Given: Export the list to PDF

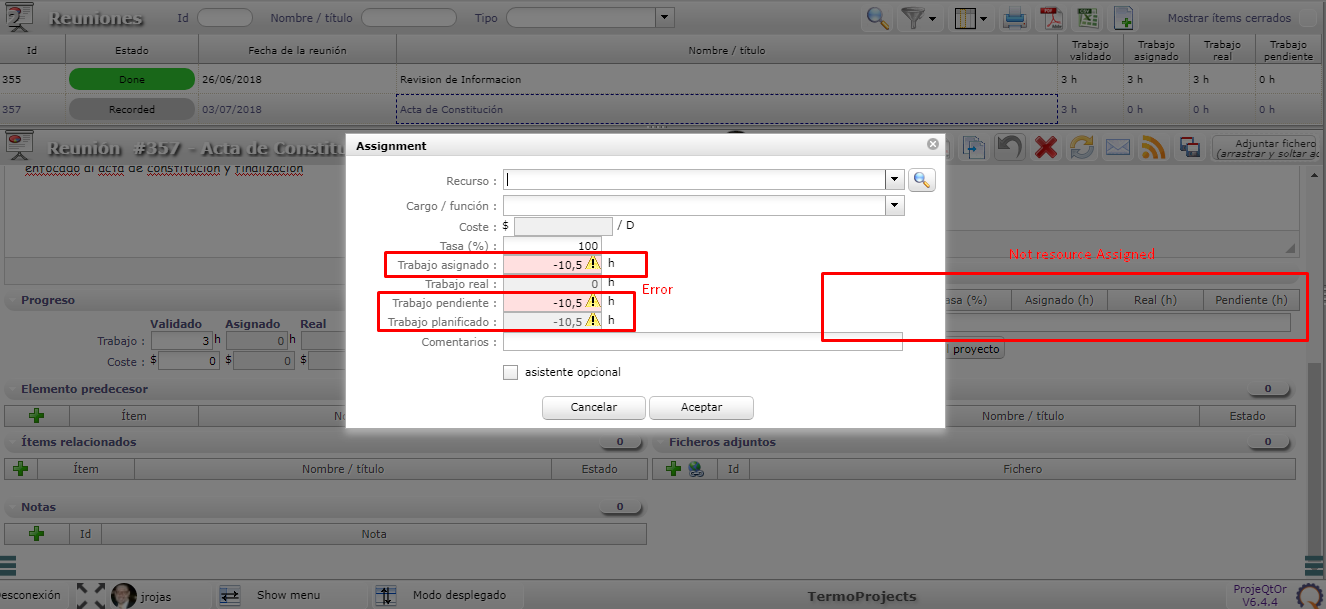Looking at the screenshot, I should 1051,18.
